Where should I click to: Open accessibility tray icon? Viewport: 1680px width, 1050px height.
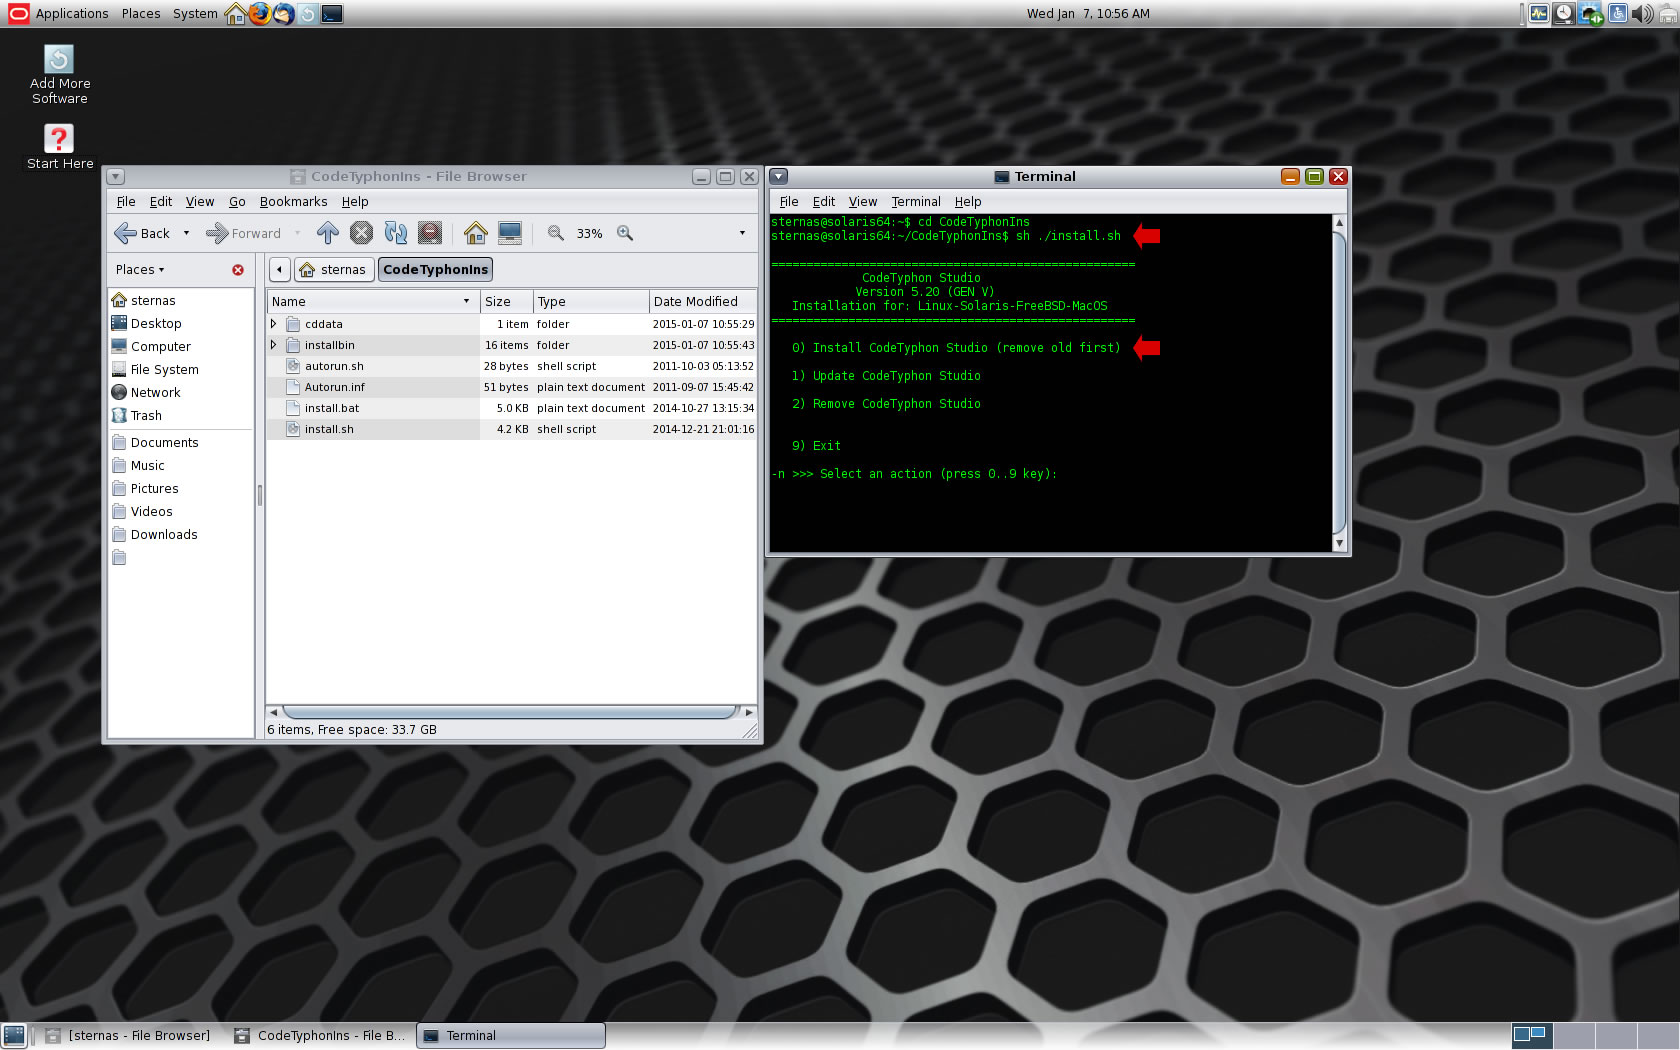click(1617, 14)
